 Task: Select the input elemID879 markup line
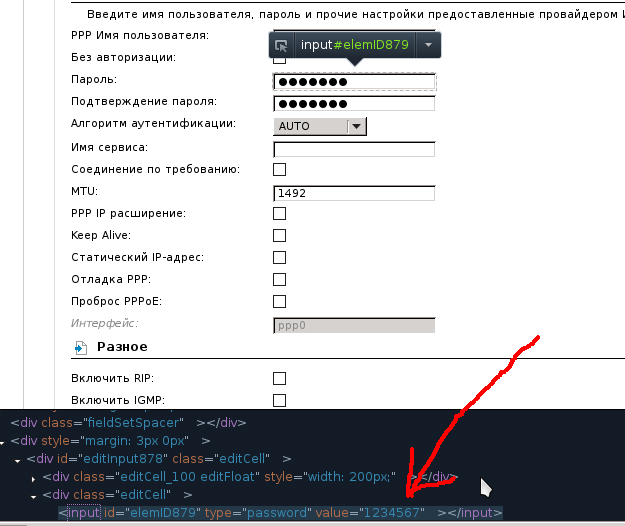(x=281, y=512)
